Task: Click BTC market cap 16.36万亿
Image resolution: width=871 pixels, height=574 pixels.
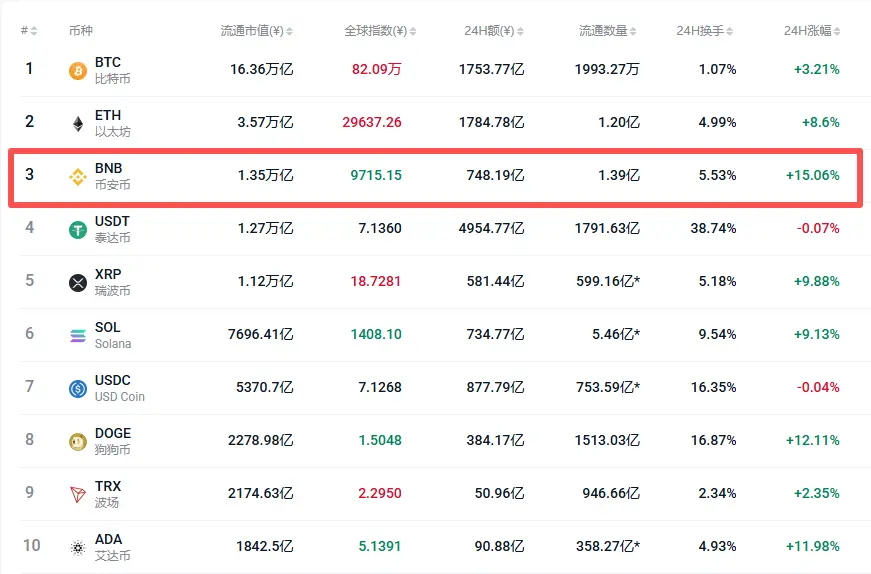Action: coord(262,69)
